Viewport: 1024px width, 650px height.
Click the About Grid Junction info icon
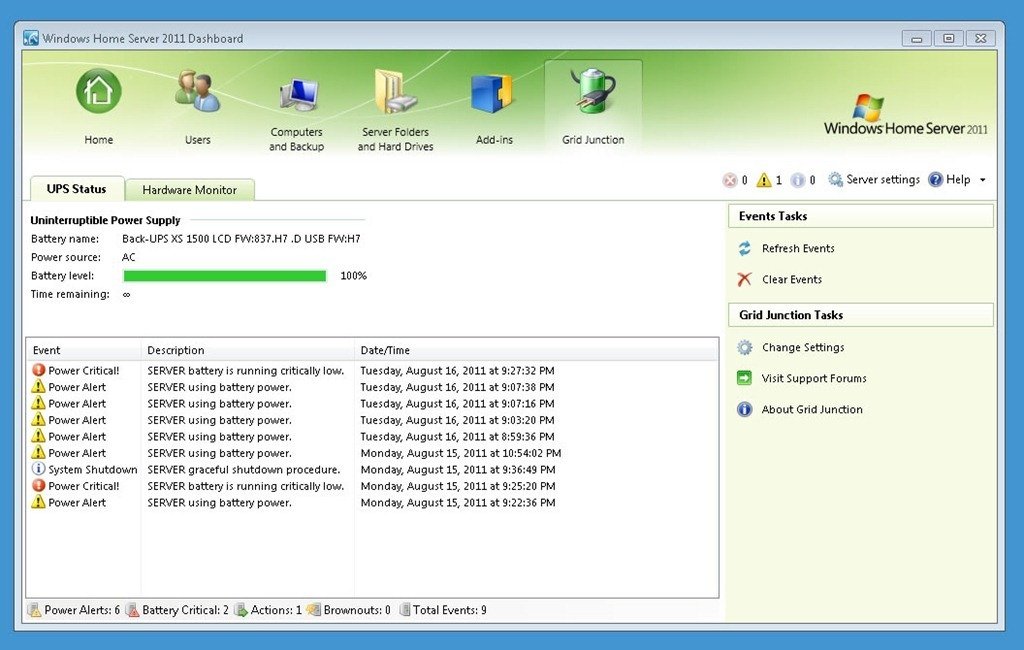click(x=744, y=410)
